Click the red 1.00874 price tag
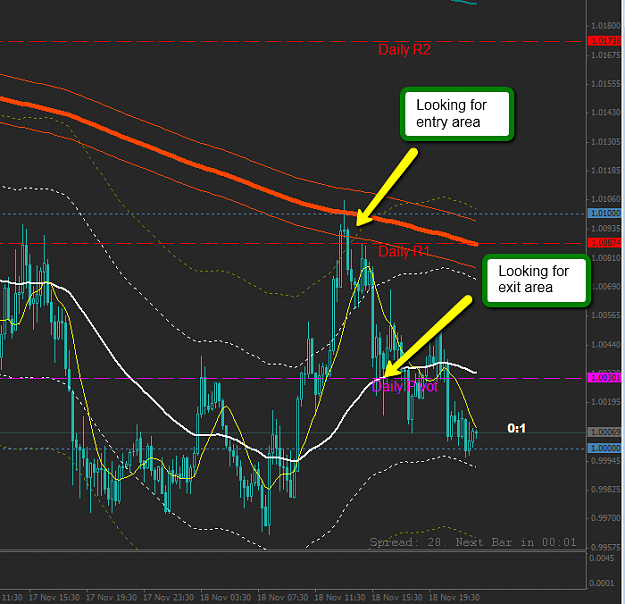625x604 pixels. [x=605, y=243]
